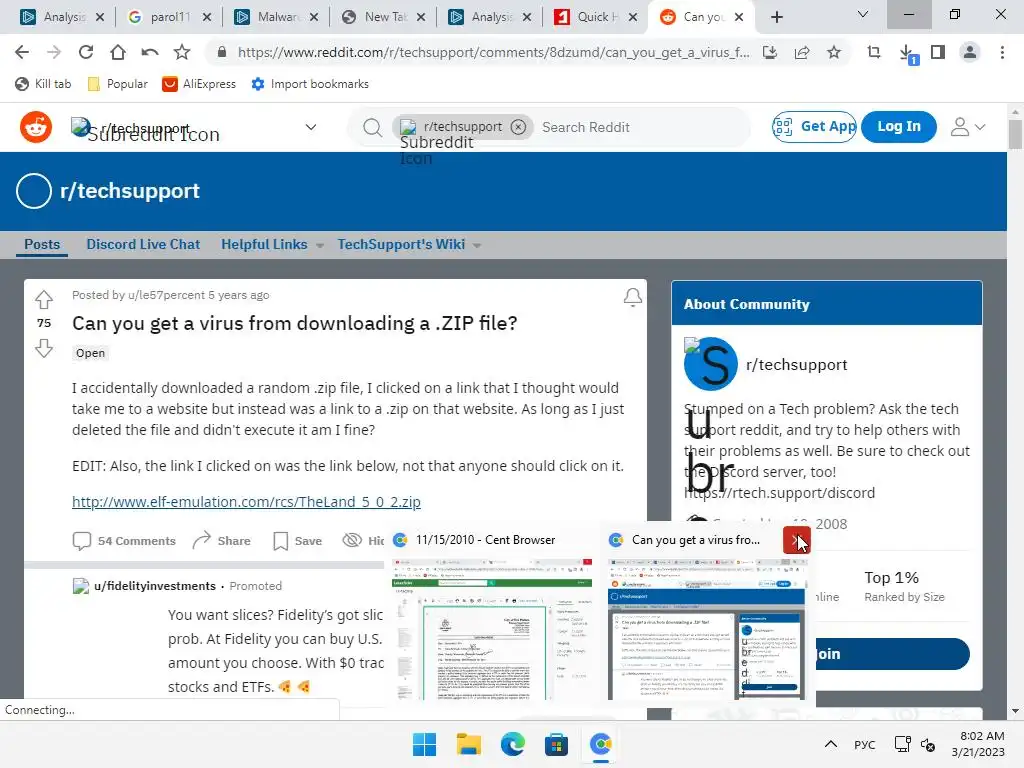This screenshot has height=768, width=1024.
Task: Open the Discord Live Chat tab
Action: tap(143, 244)
